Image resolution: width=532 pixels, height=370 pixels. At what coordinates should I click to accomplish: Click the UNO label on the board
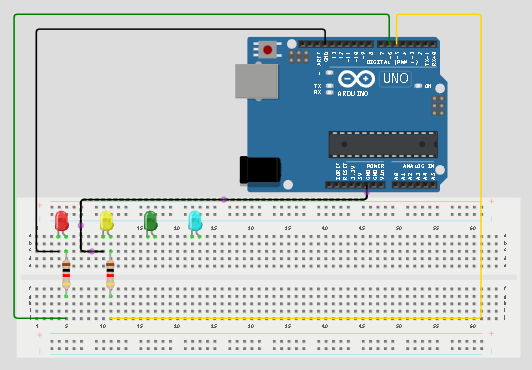[396, 79]
